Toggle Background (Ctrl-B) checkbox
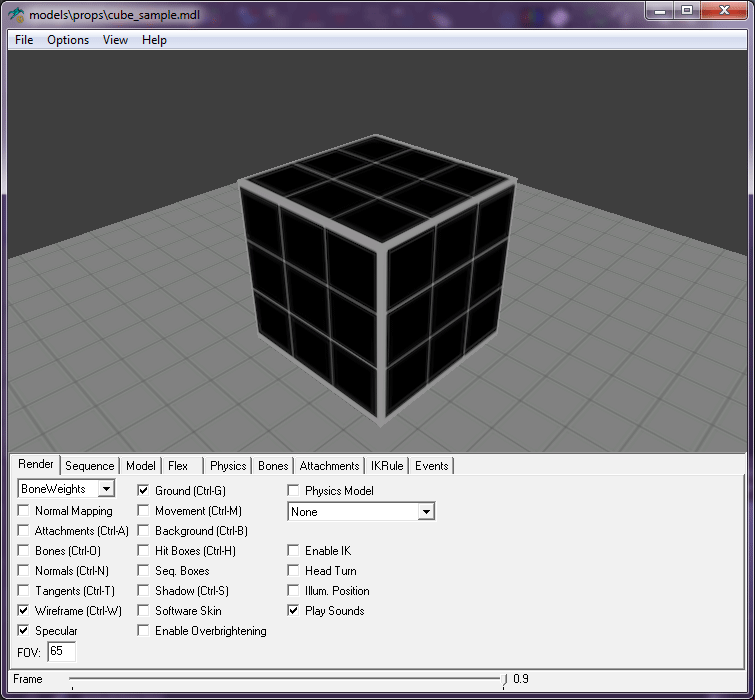The image size is (755, 700). (x=143, y=531)
